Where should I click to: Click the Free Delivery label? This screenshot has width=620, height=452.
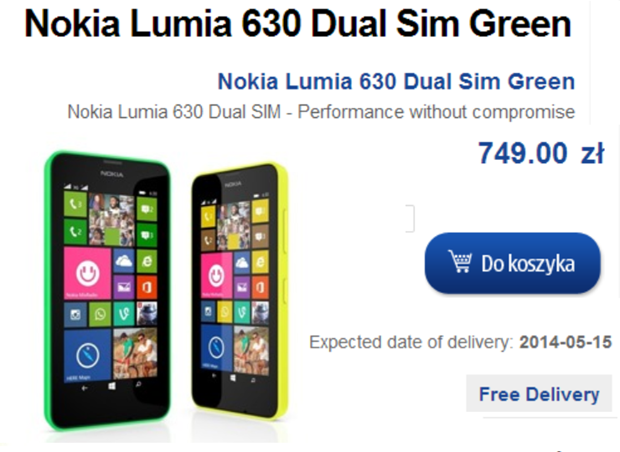[539, 394]
